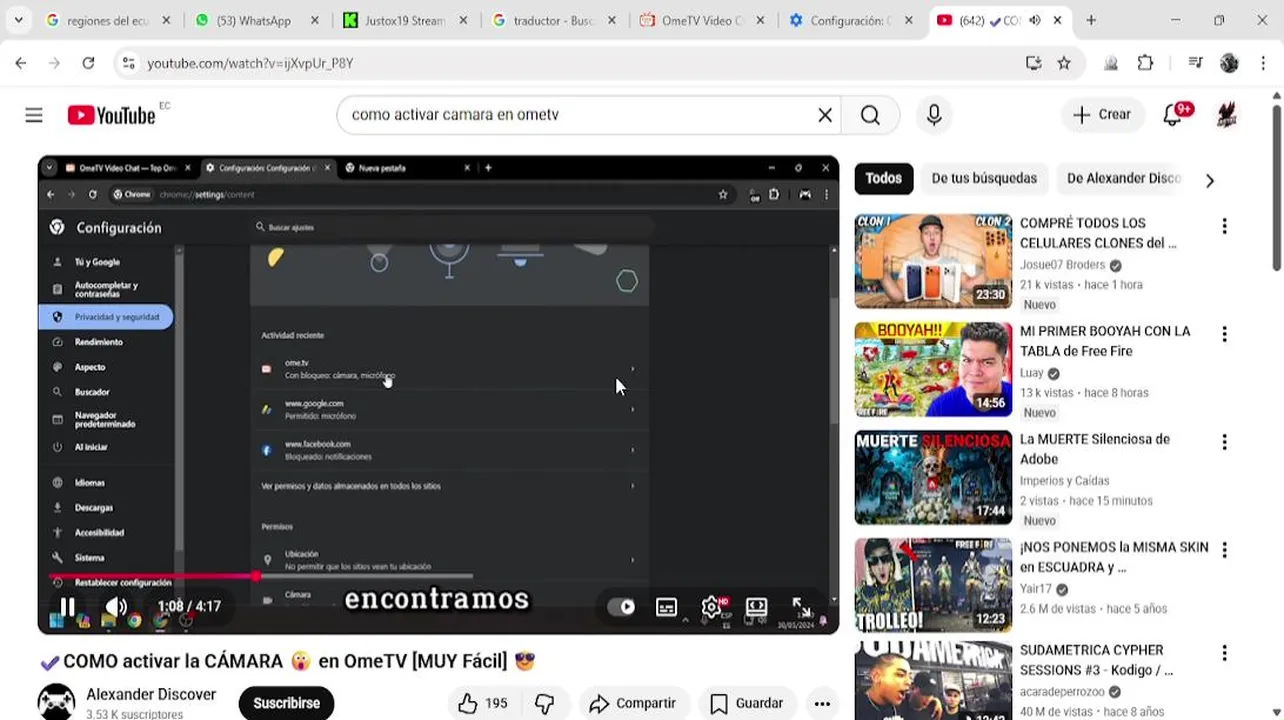The image size is (1284, 720).
Task: Start voice search with the microphone
Action: click(934, 115)
